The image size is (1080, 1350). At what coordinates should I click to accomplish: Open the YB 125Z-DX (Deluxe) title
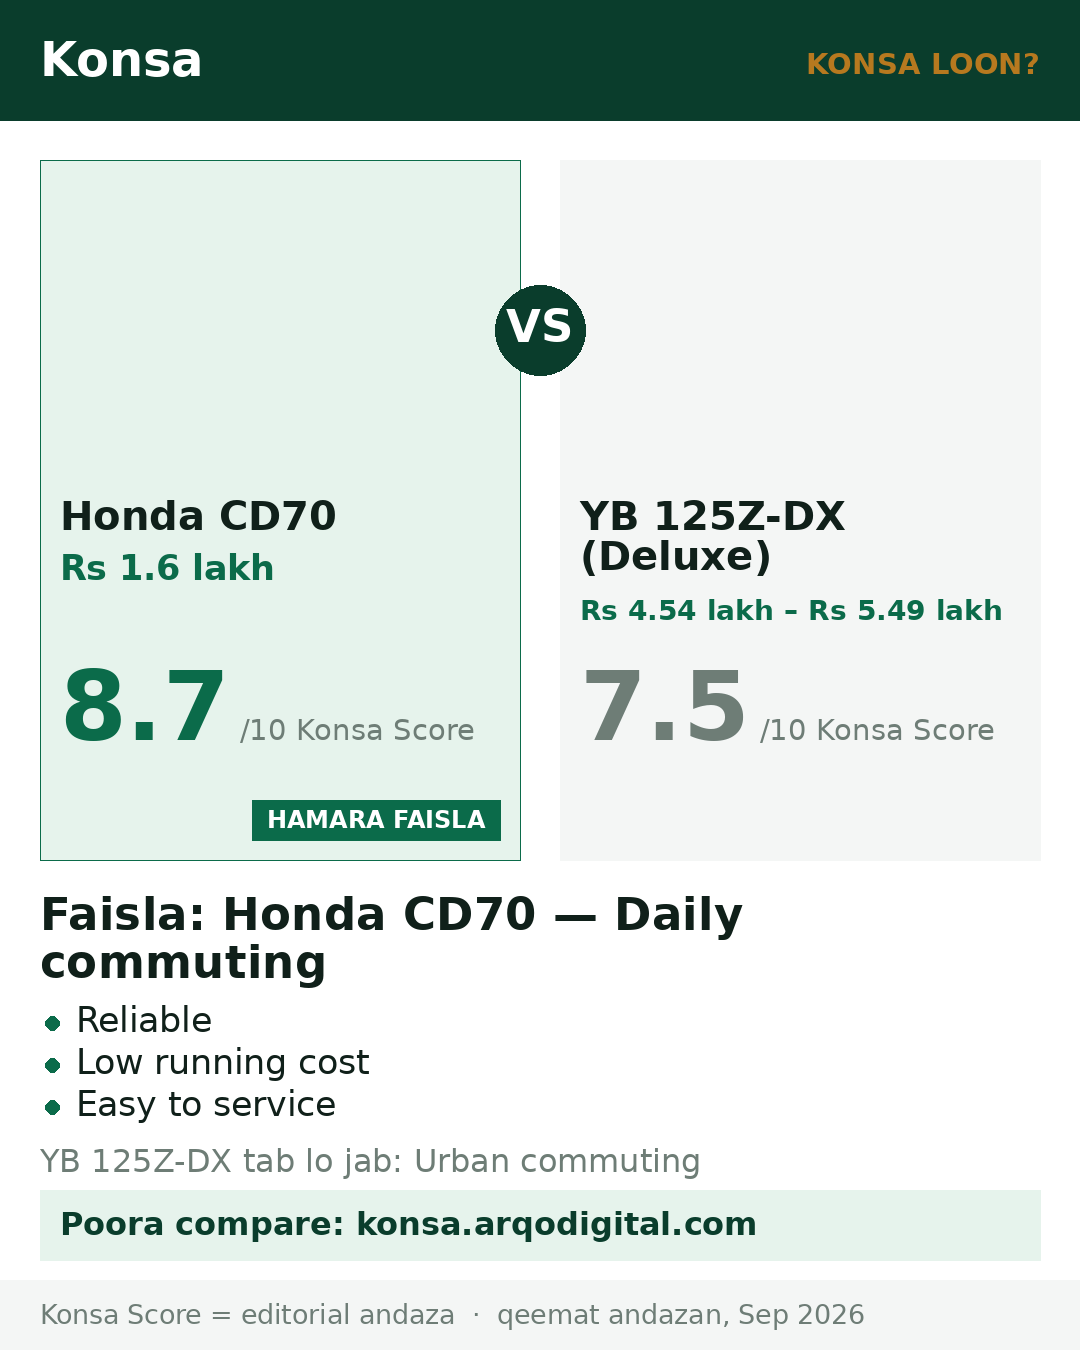tap(712, 536)
